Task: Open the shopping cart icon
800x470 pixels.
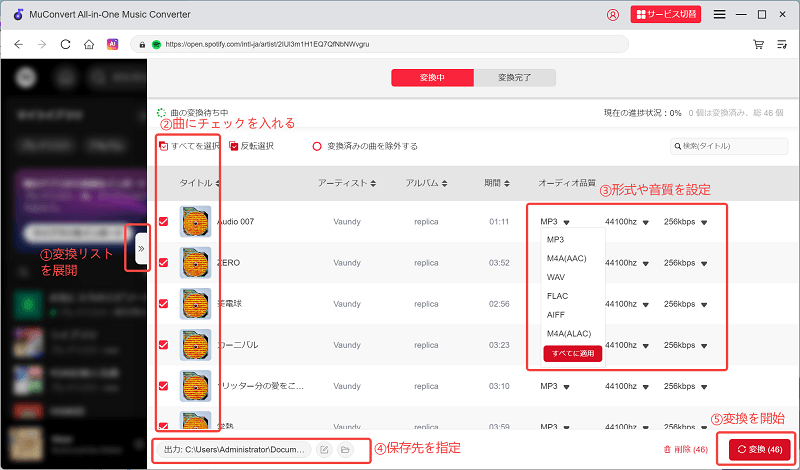Action: point(759,44)
